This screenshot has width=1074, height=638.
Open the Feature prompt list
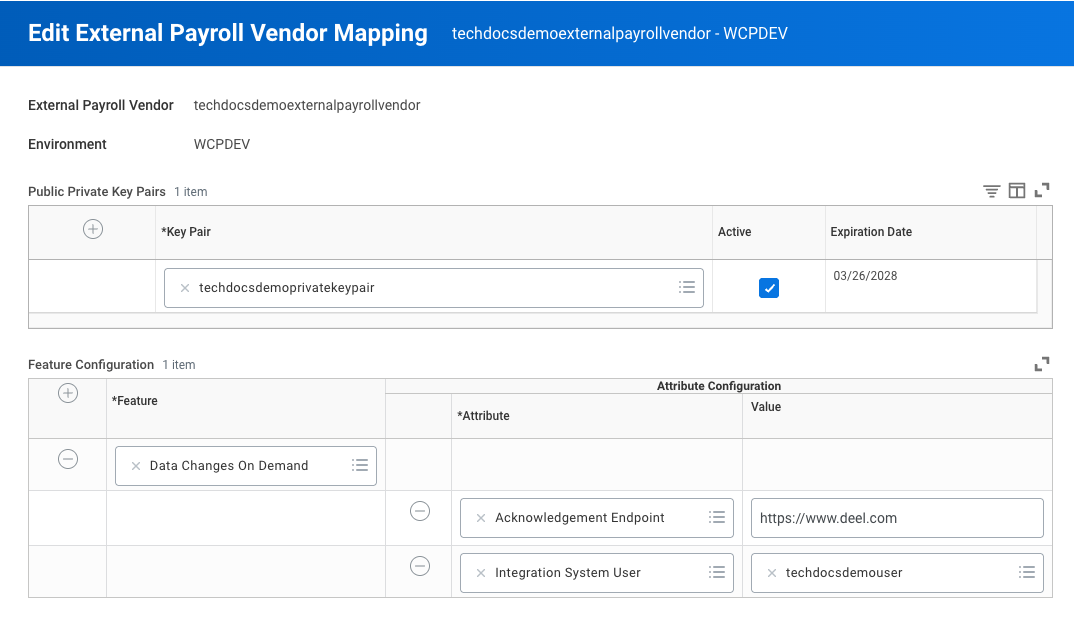pos(360,465)
